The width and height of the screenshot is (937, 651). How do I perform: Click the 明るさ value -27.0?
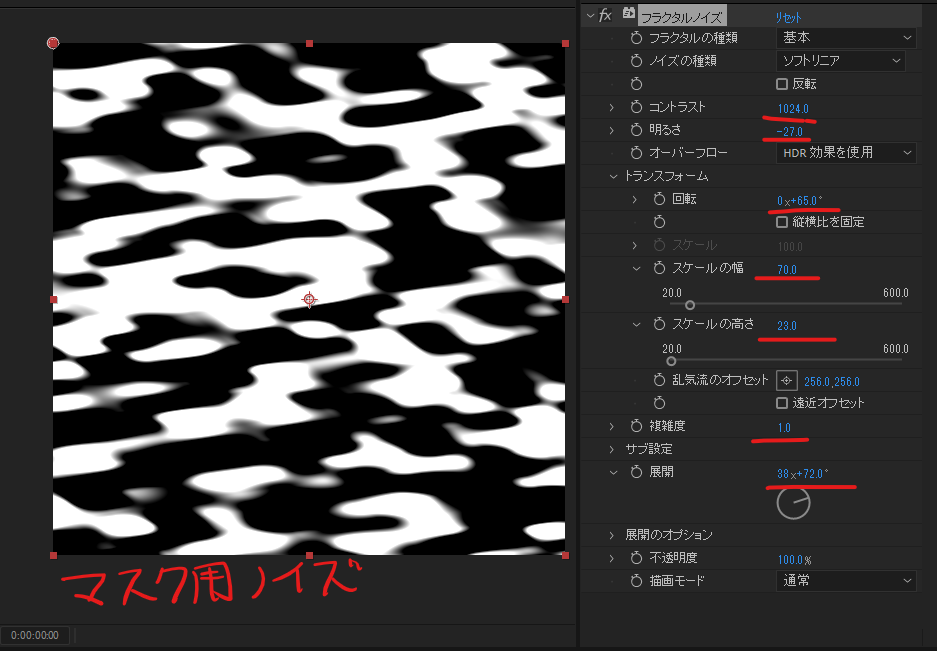pos(789,132)
